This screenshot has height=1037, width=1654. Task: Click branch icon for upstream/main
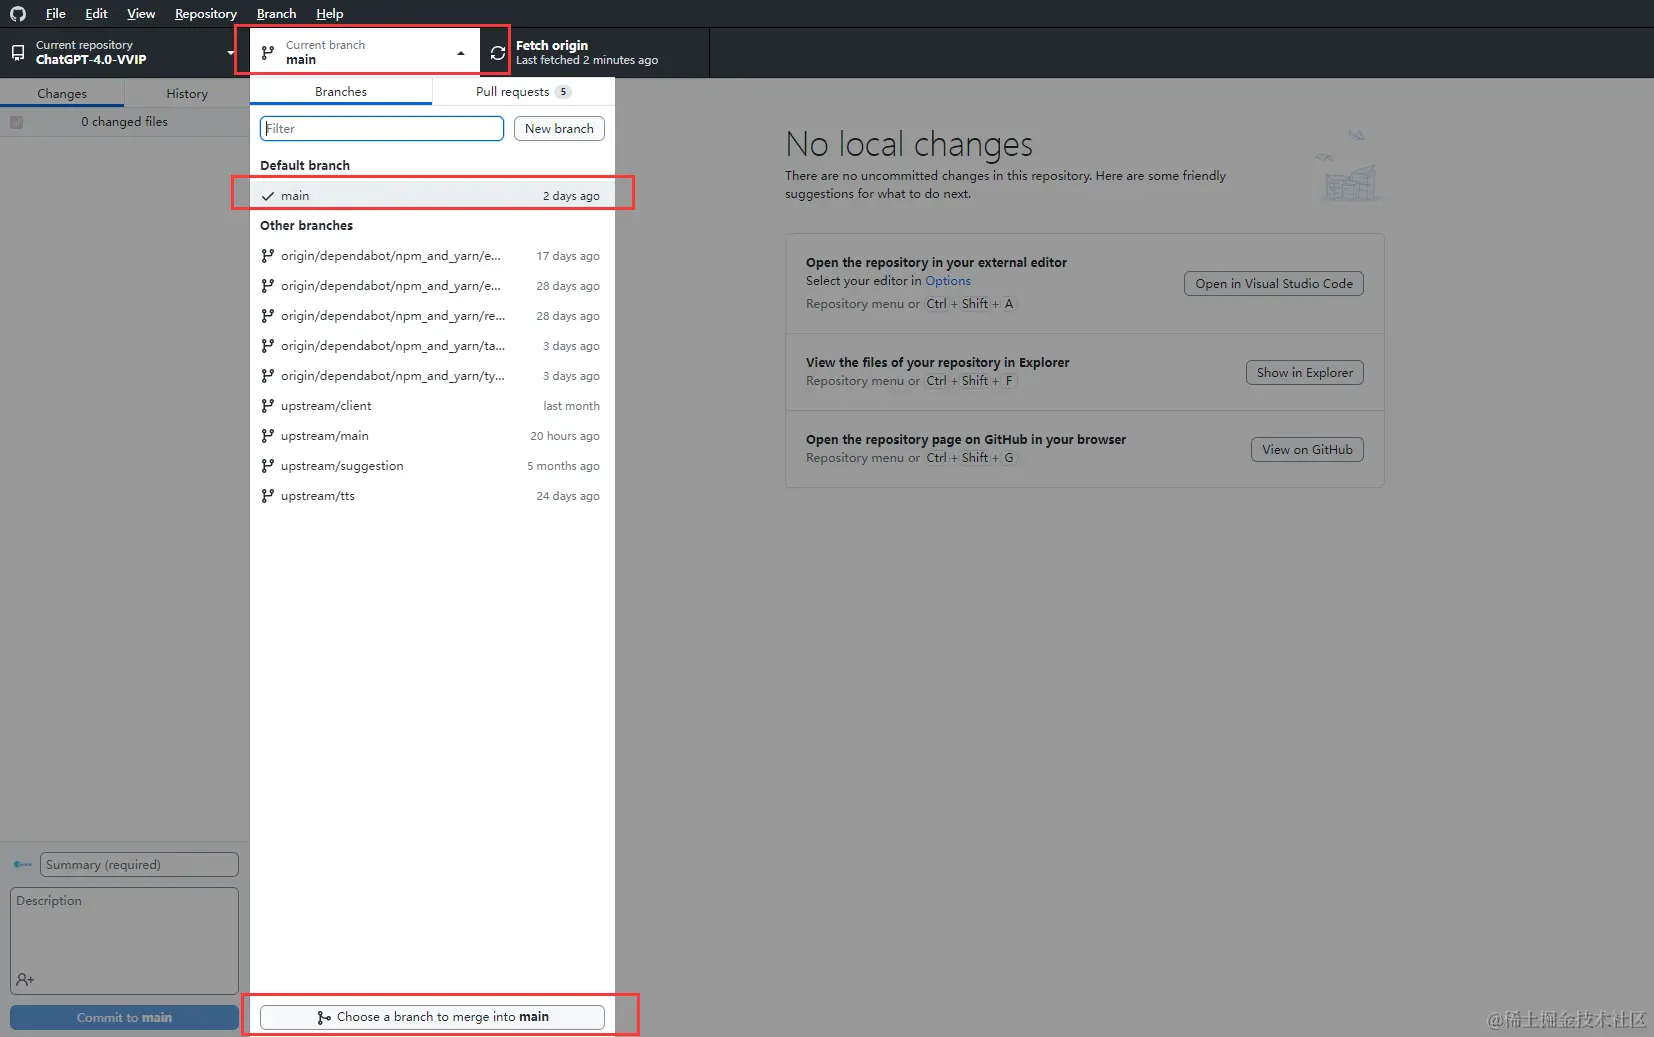click(x=267, y=436)
